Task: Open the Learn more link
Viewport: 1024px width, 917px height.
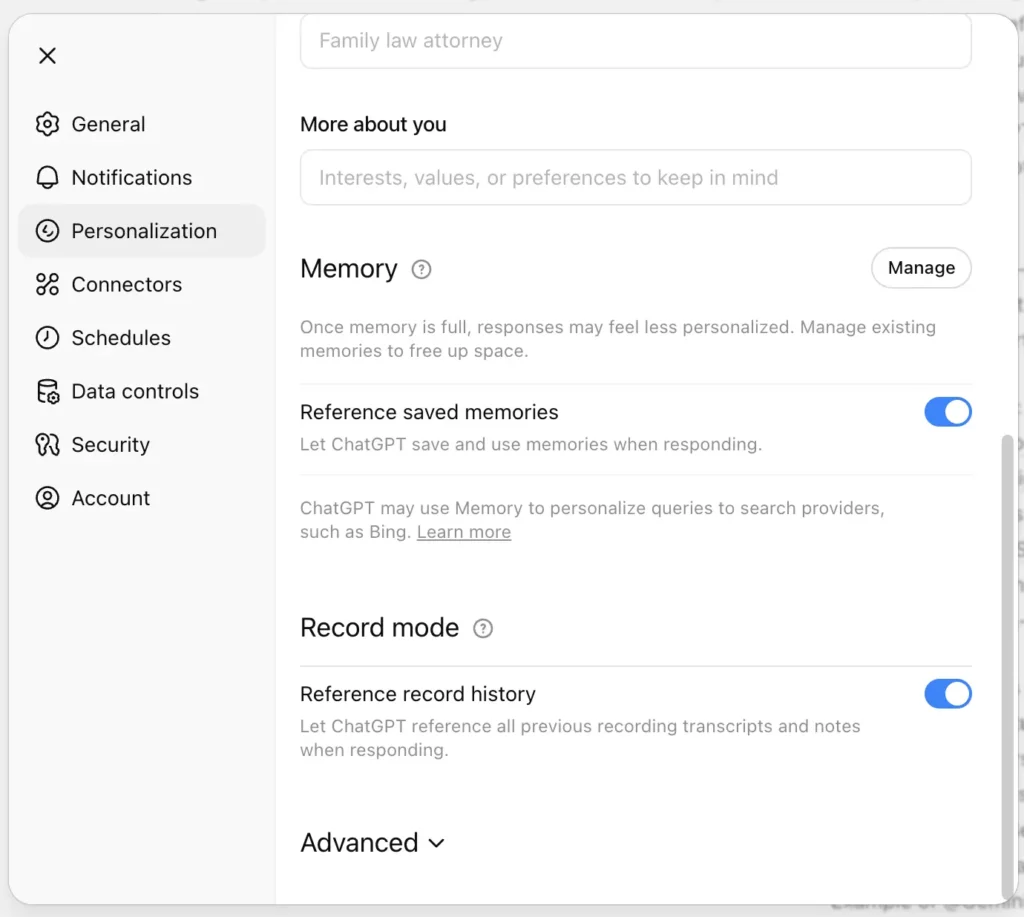Action: [x=463, y=533]
